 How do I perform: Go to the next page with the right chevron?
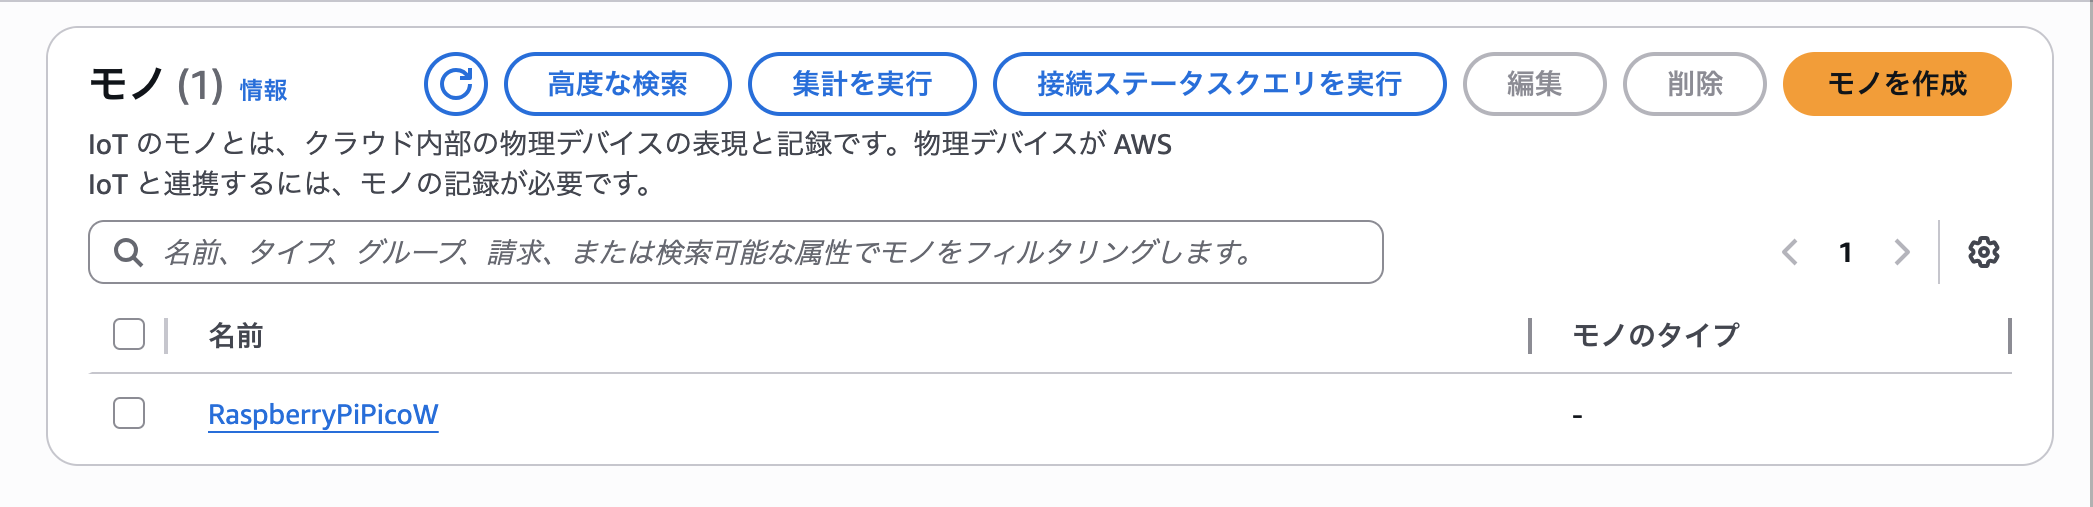pyautogui.click(x=1902, y=252)
